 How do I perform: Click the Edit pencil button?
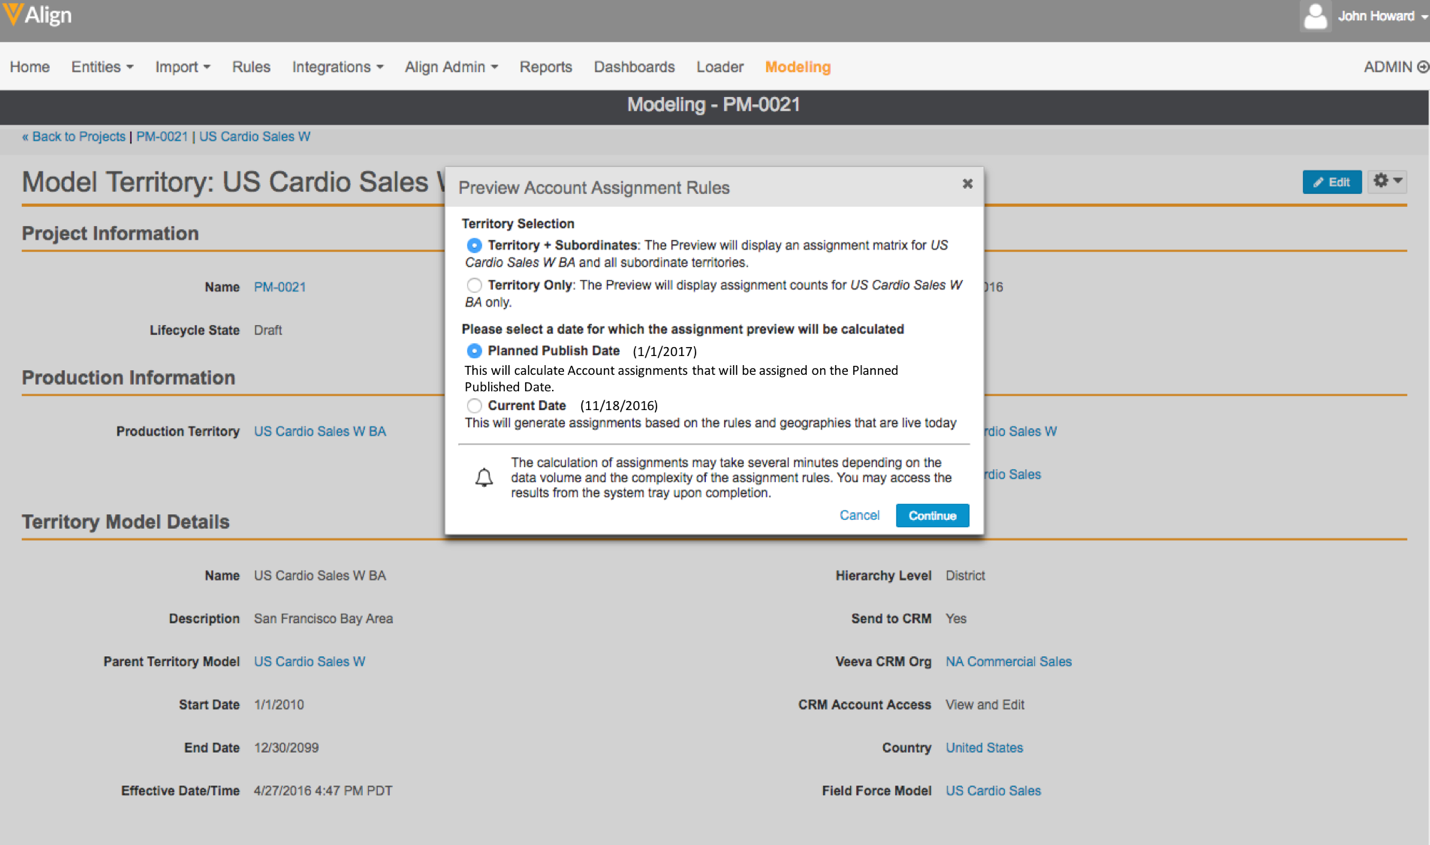point(1331,182)
